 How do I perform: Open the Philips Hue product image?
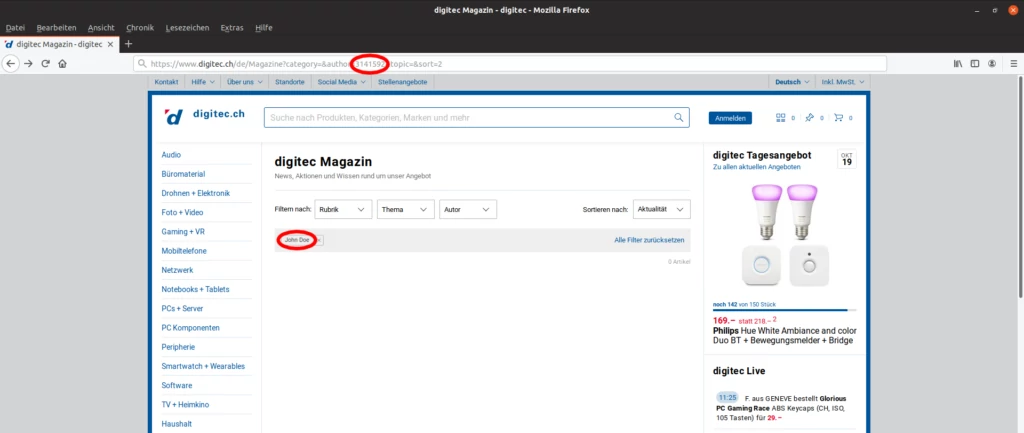784,236
